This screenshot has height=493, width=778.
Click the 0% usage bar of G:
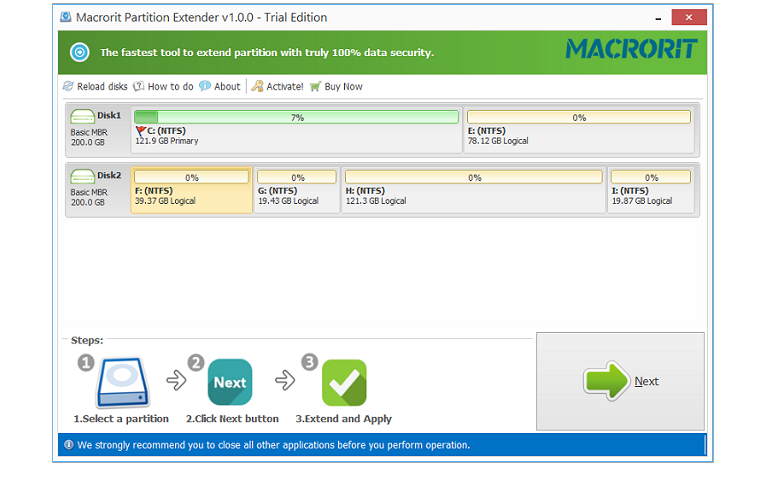(297, 178)
